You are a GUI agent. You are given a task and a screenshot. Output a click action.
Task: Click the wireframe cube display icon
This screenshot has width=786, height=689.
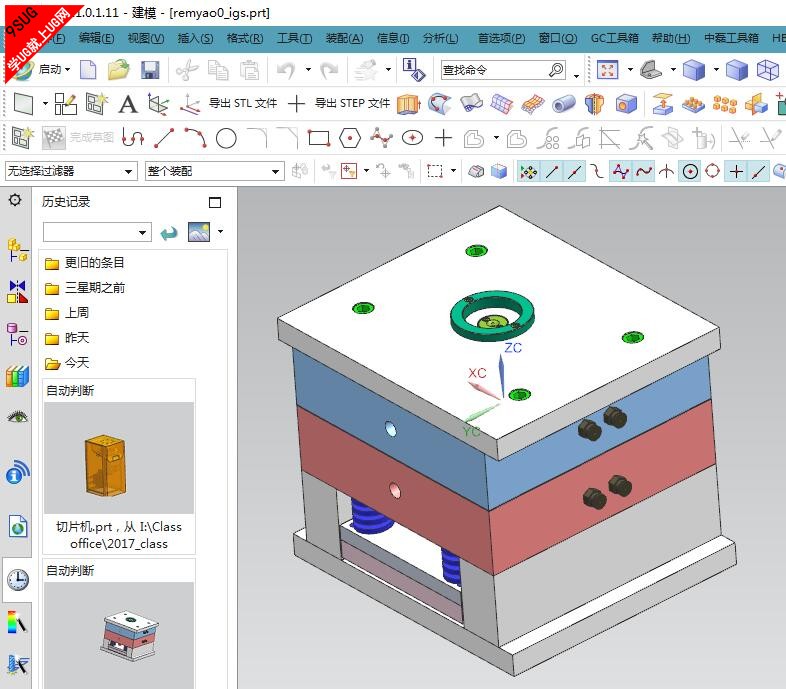[767, 70]
